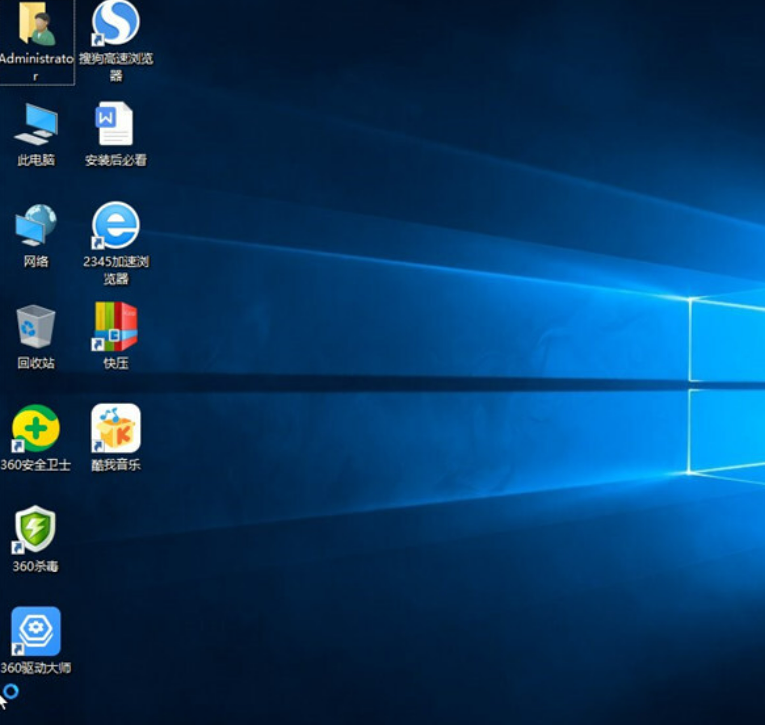This screenshot has width=765, height=725.
Task: Click the 酷我音乐 music player icon
Action: [x=116, y=429]
